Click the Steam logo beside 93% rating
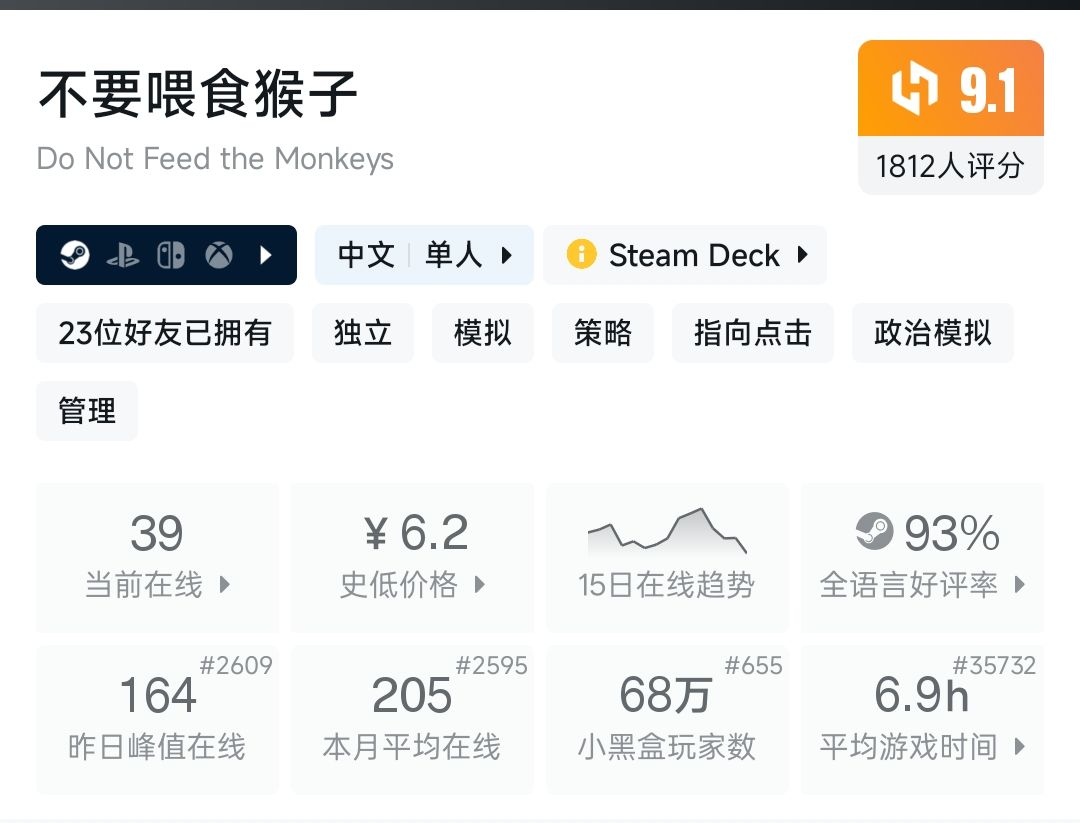Screen dimensions: 1080x823 click(x=874, y=532)
